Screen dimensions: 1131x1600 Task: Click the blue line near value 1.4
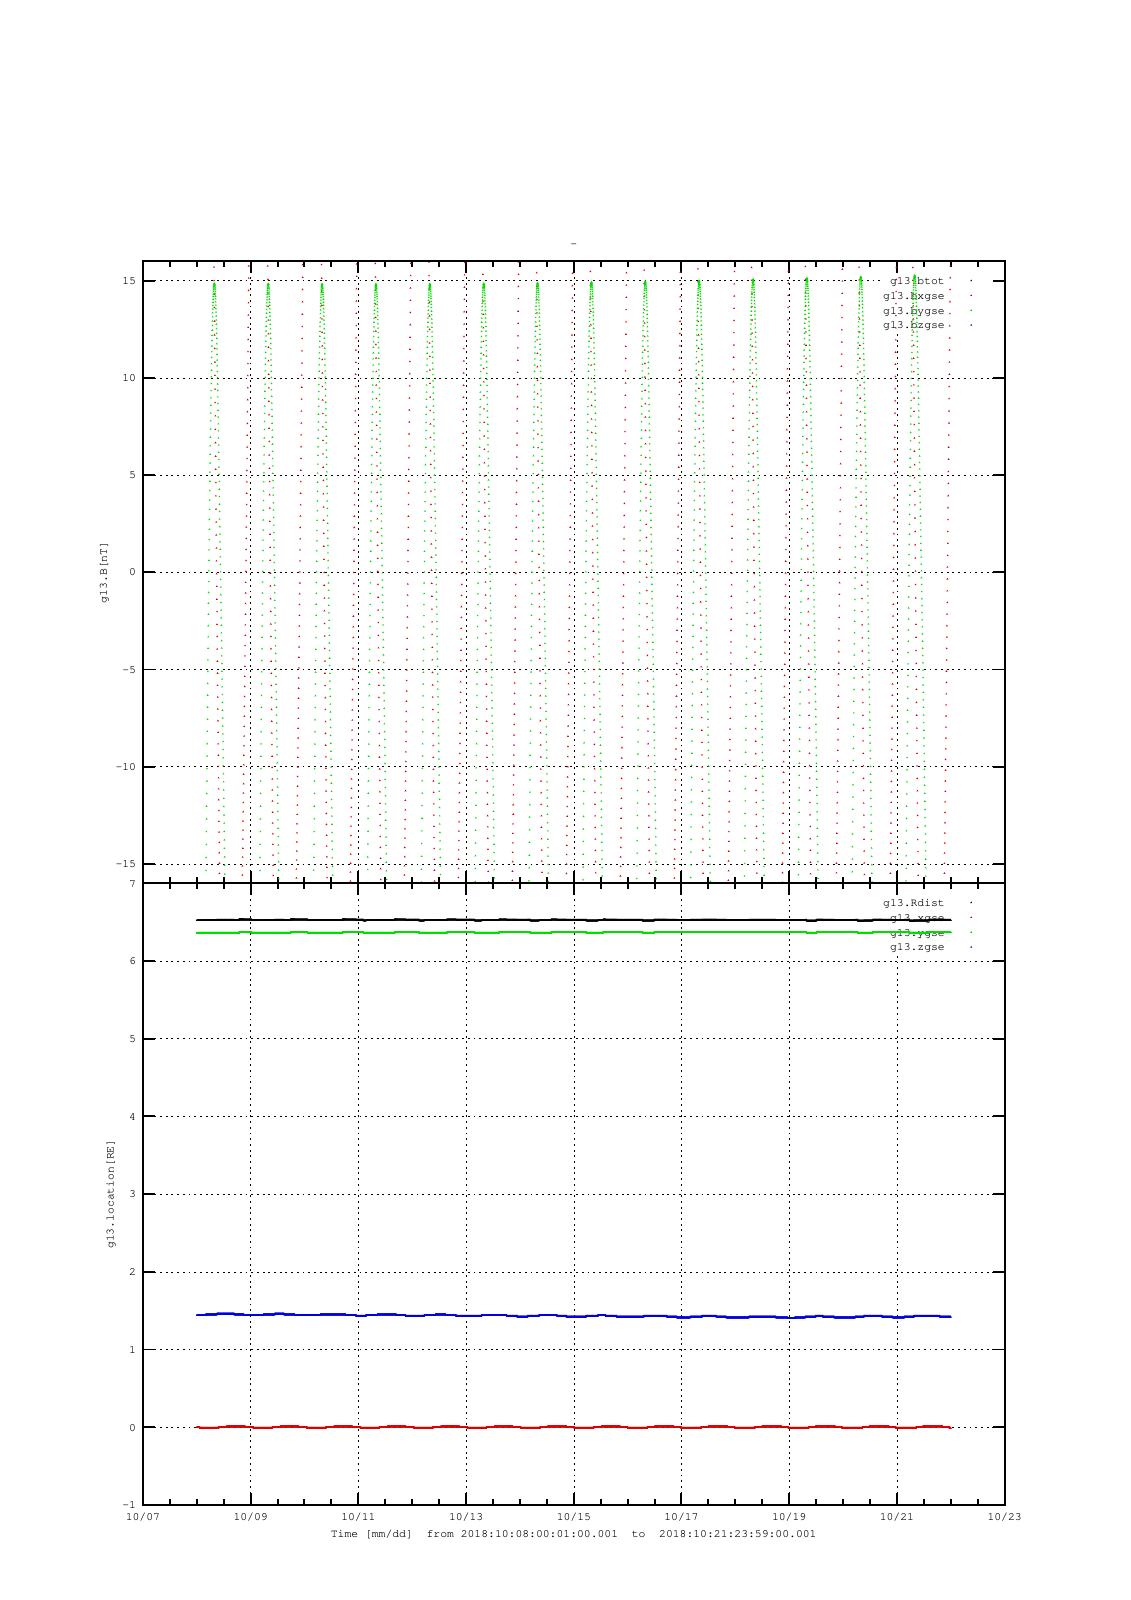click(573, 1316)
